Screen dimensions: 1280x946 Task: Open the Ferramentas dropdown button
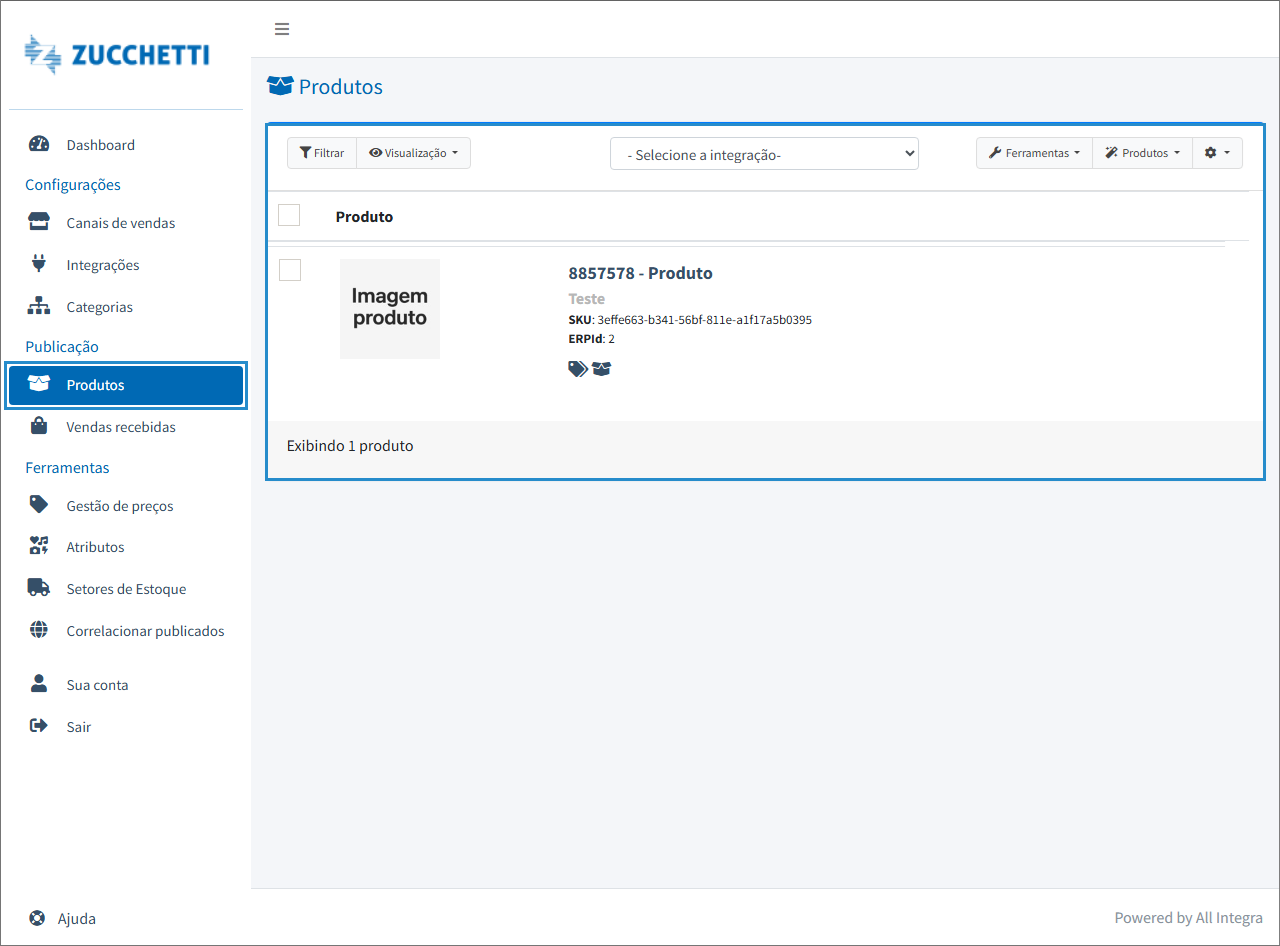coord(1034,153)
